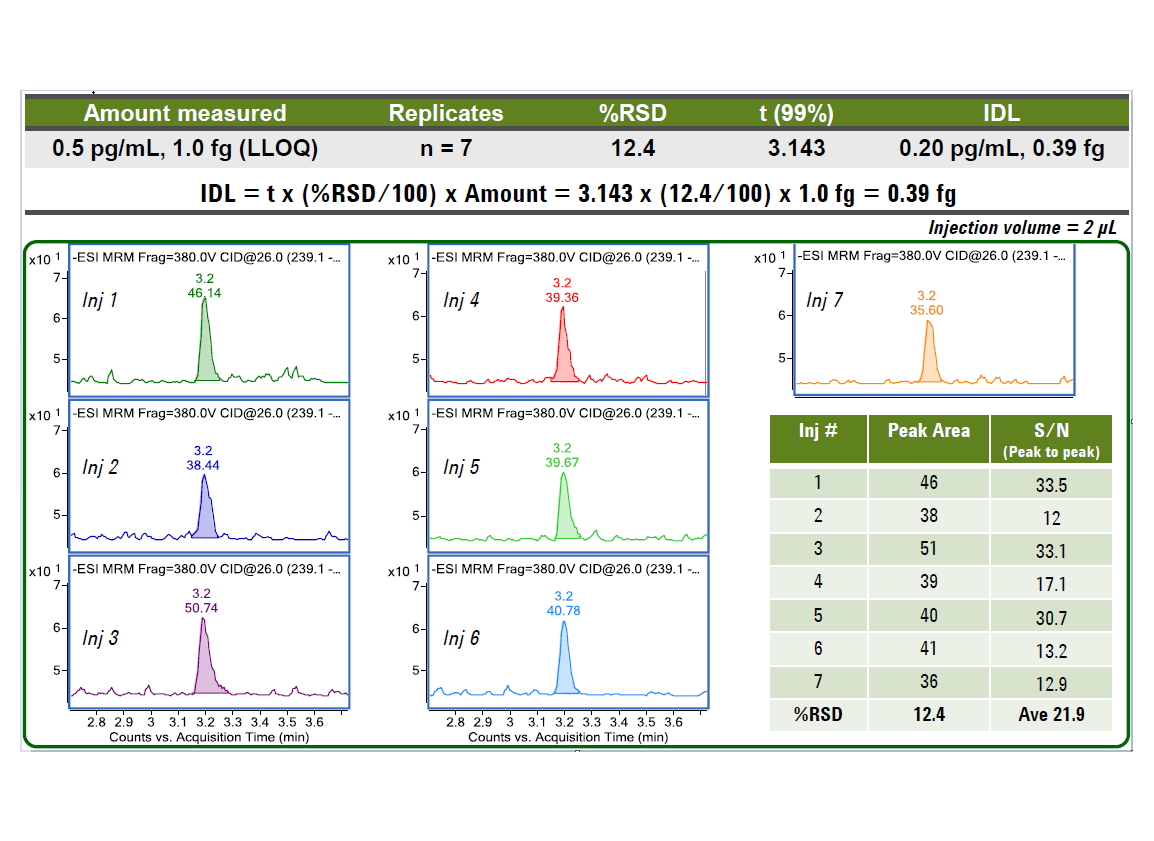Click the peak label '35.60'
The height and width of the screenshot is (841, 1154).
927,310
